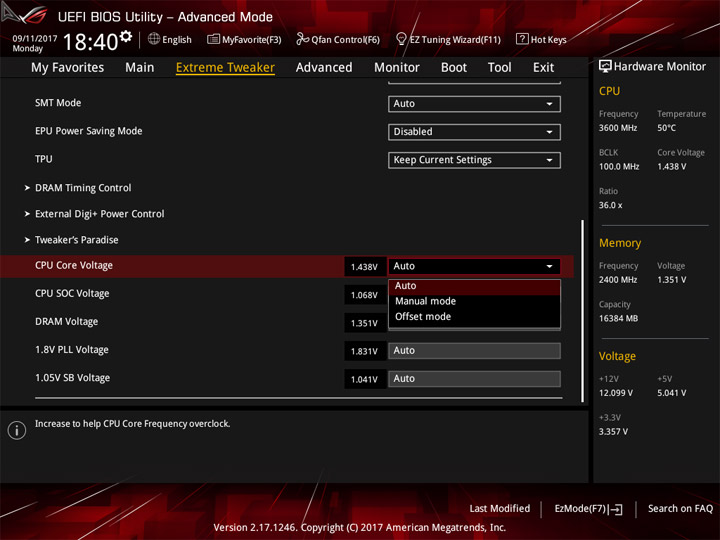Click the settings list vertical scrollbar
The image size is (720, 540).
pos(583,311)
